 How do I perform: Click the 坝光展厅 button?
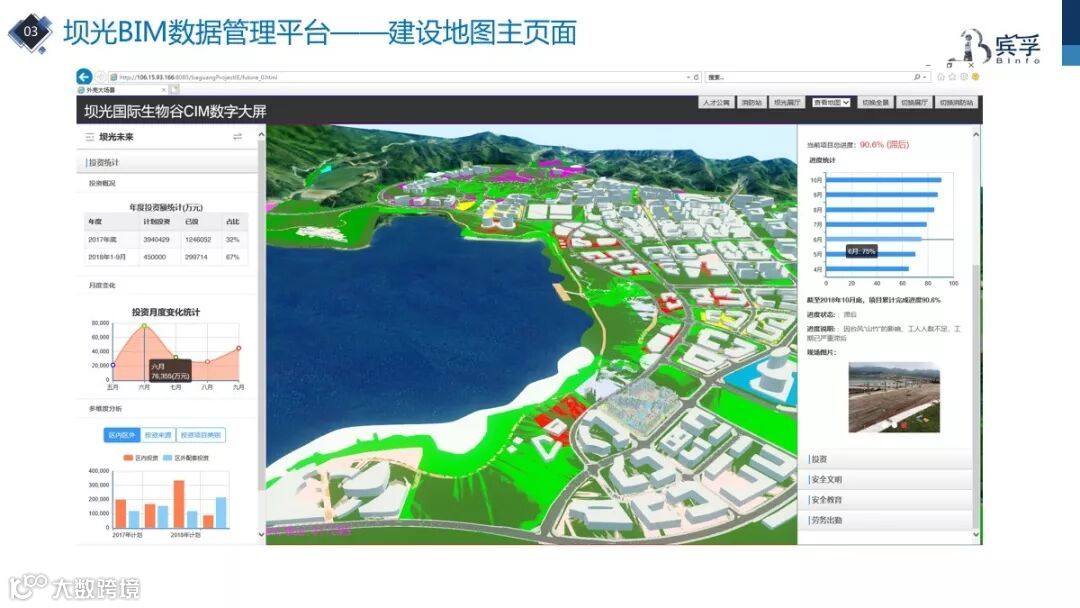pos(787,103)
